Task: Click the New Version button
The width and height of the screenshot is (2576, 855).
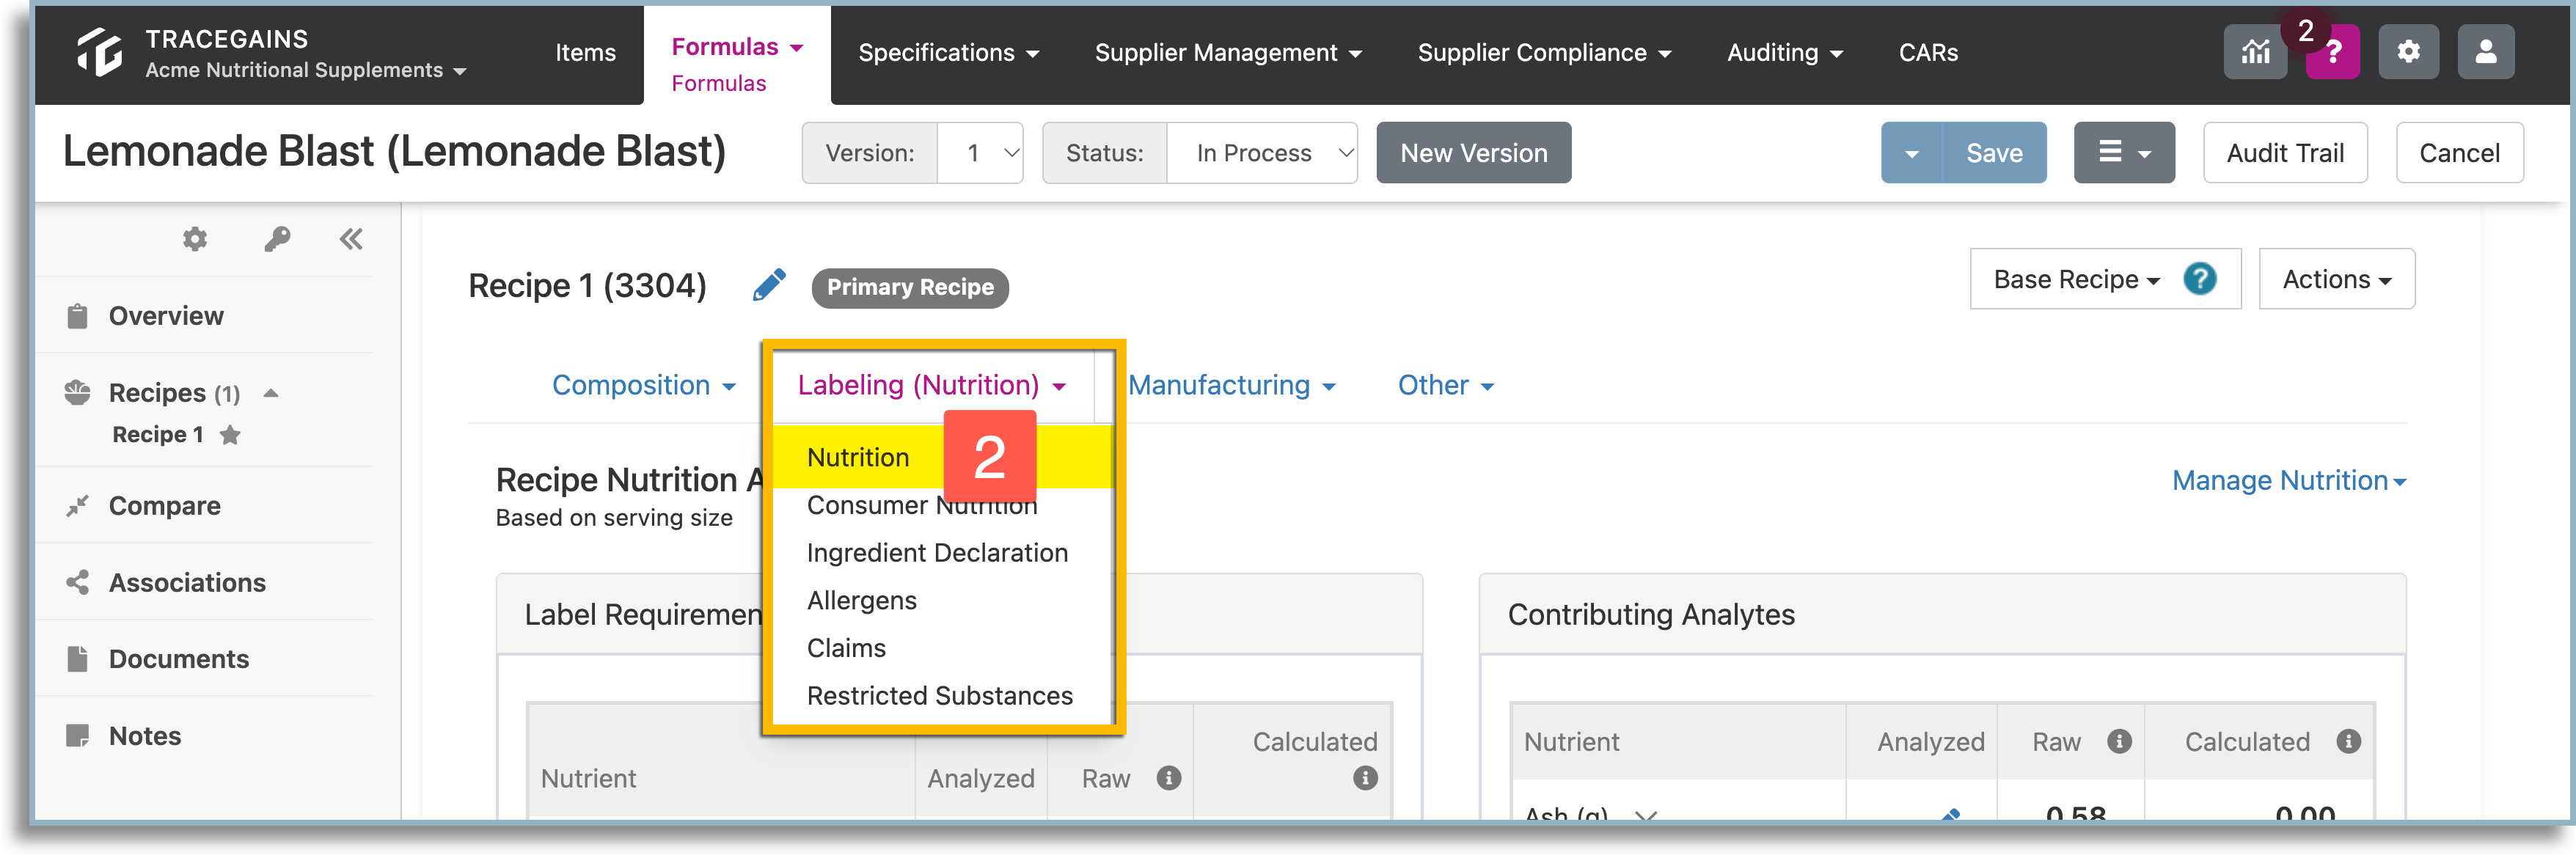Action: tap(1473, 153)
